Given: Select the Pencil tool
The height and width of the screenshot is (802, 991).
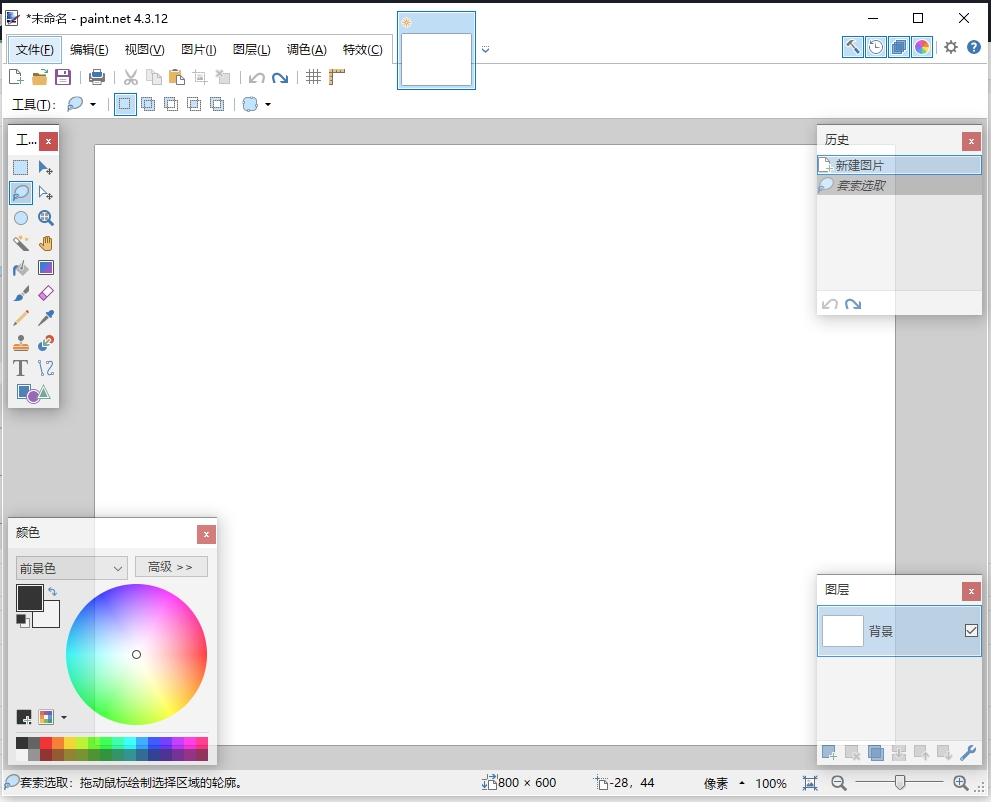Looking at the screenshot, I should pos(21,318).
